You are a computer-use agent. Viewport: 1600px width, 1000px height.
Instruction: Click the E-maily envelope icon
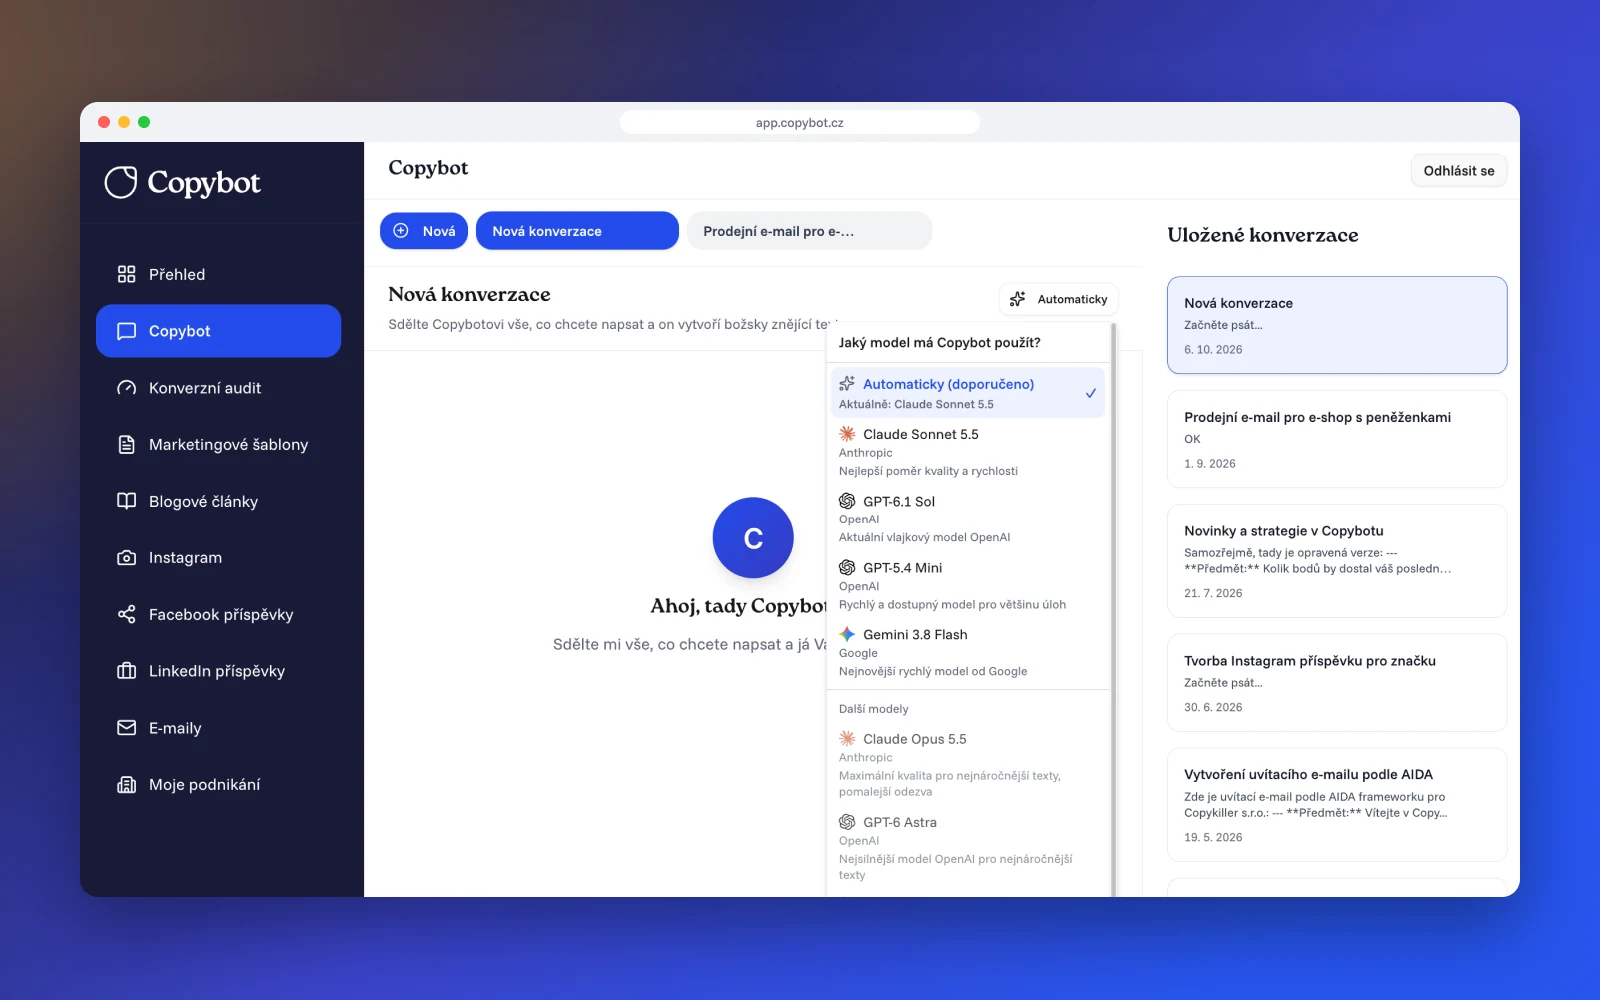pos(126,728)
